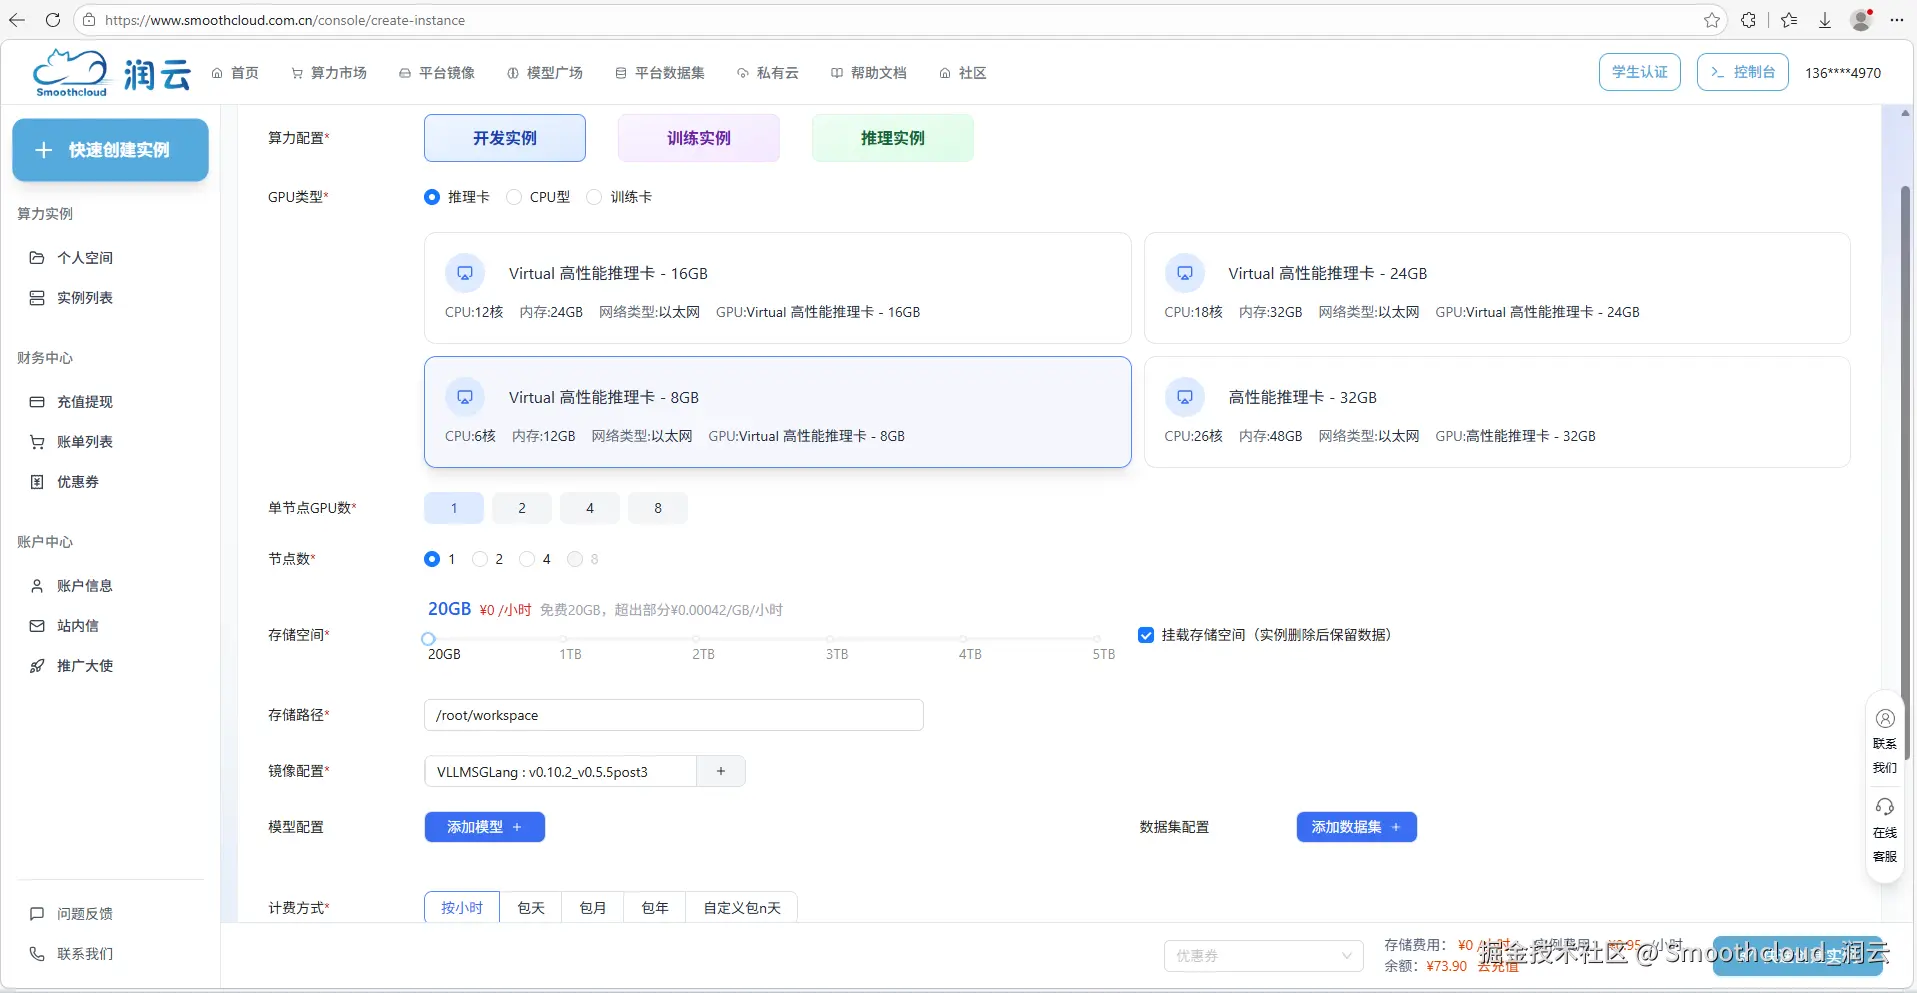Image resolution: width=1917 pixels, height=993 pixels.
Task: Click the site info lock icon in address bar
Action: pos(89,20)
